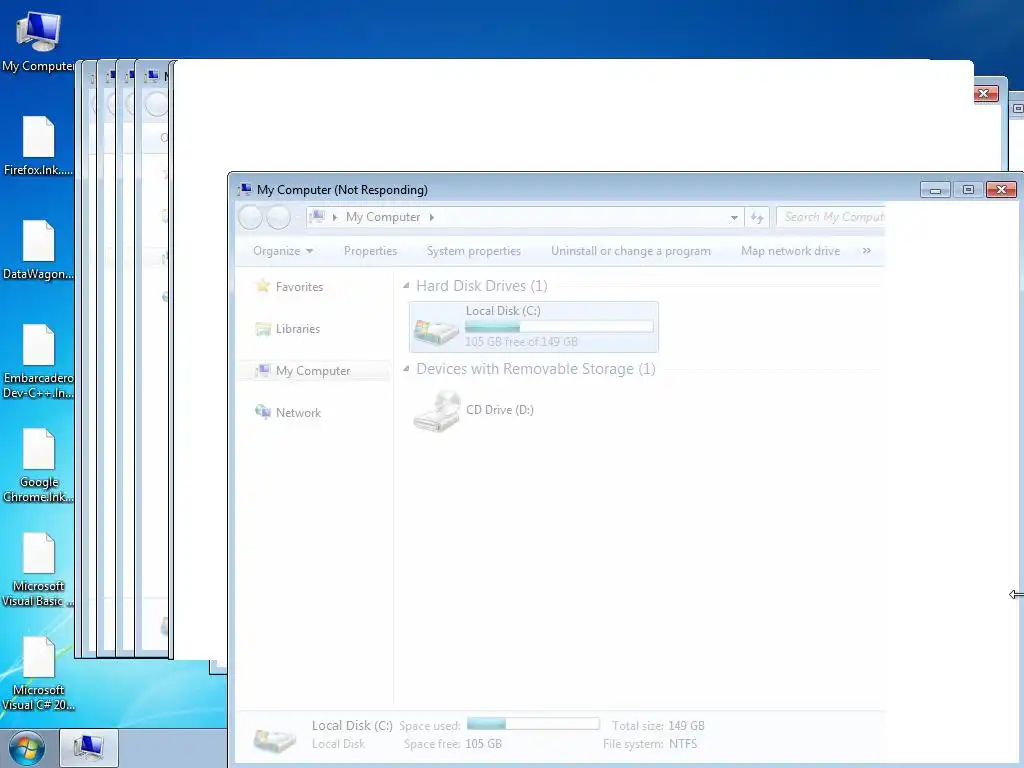This screenshot has width=1024, height=768.
Task: Click System properties in the toolbar
Action: (x=473, y=251)
